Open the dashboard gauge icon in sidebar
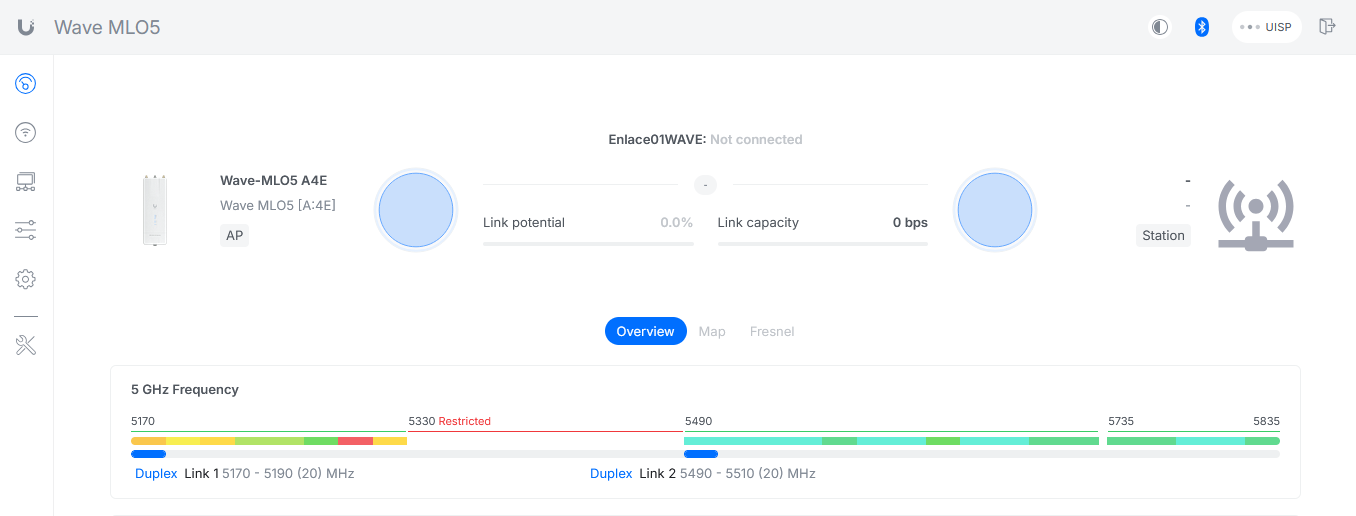The image size is (1356, 516). point(26,84)
